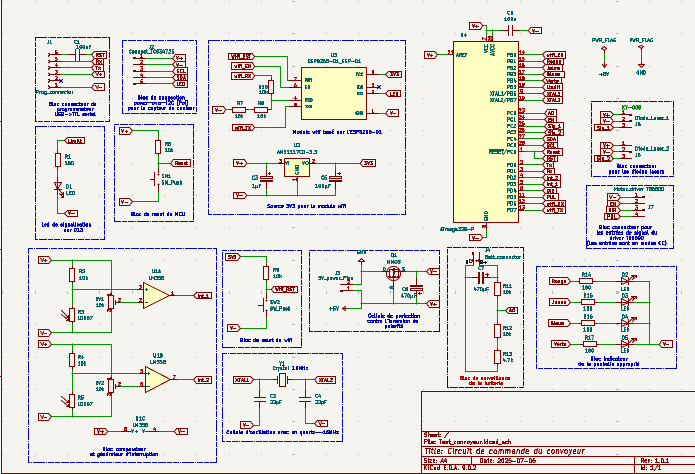Select the AMS1117 3.3V regulator symbol
The width and height of the screenshot is (695, 474).
296,164
